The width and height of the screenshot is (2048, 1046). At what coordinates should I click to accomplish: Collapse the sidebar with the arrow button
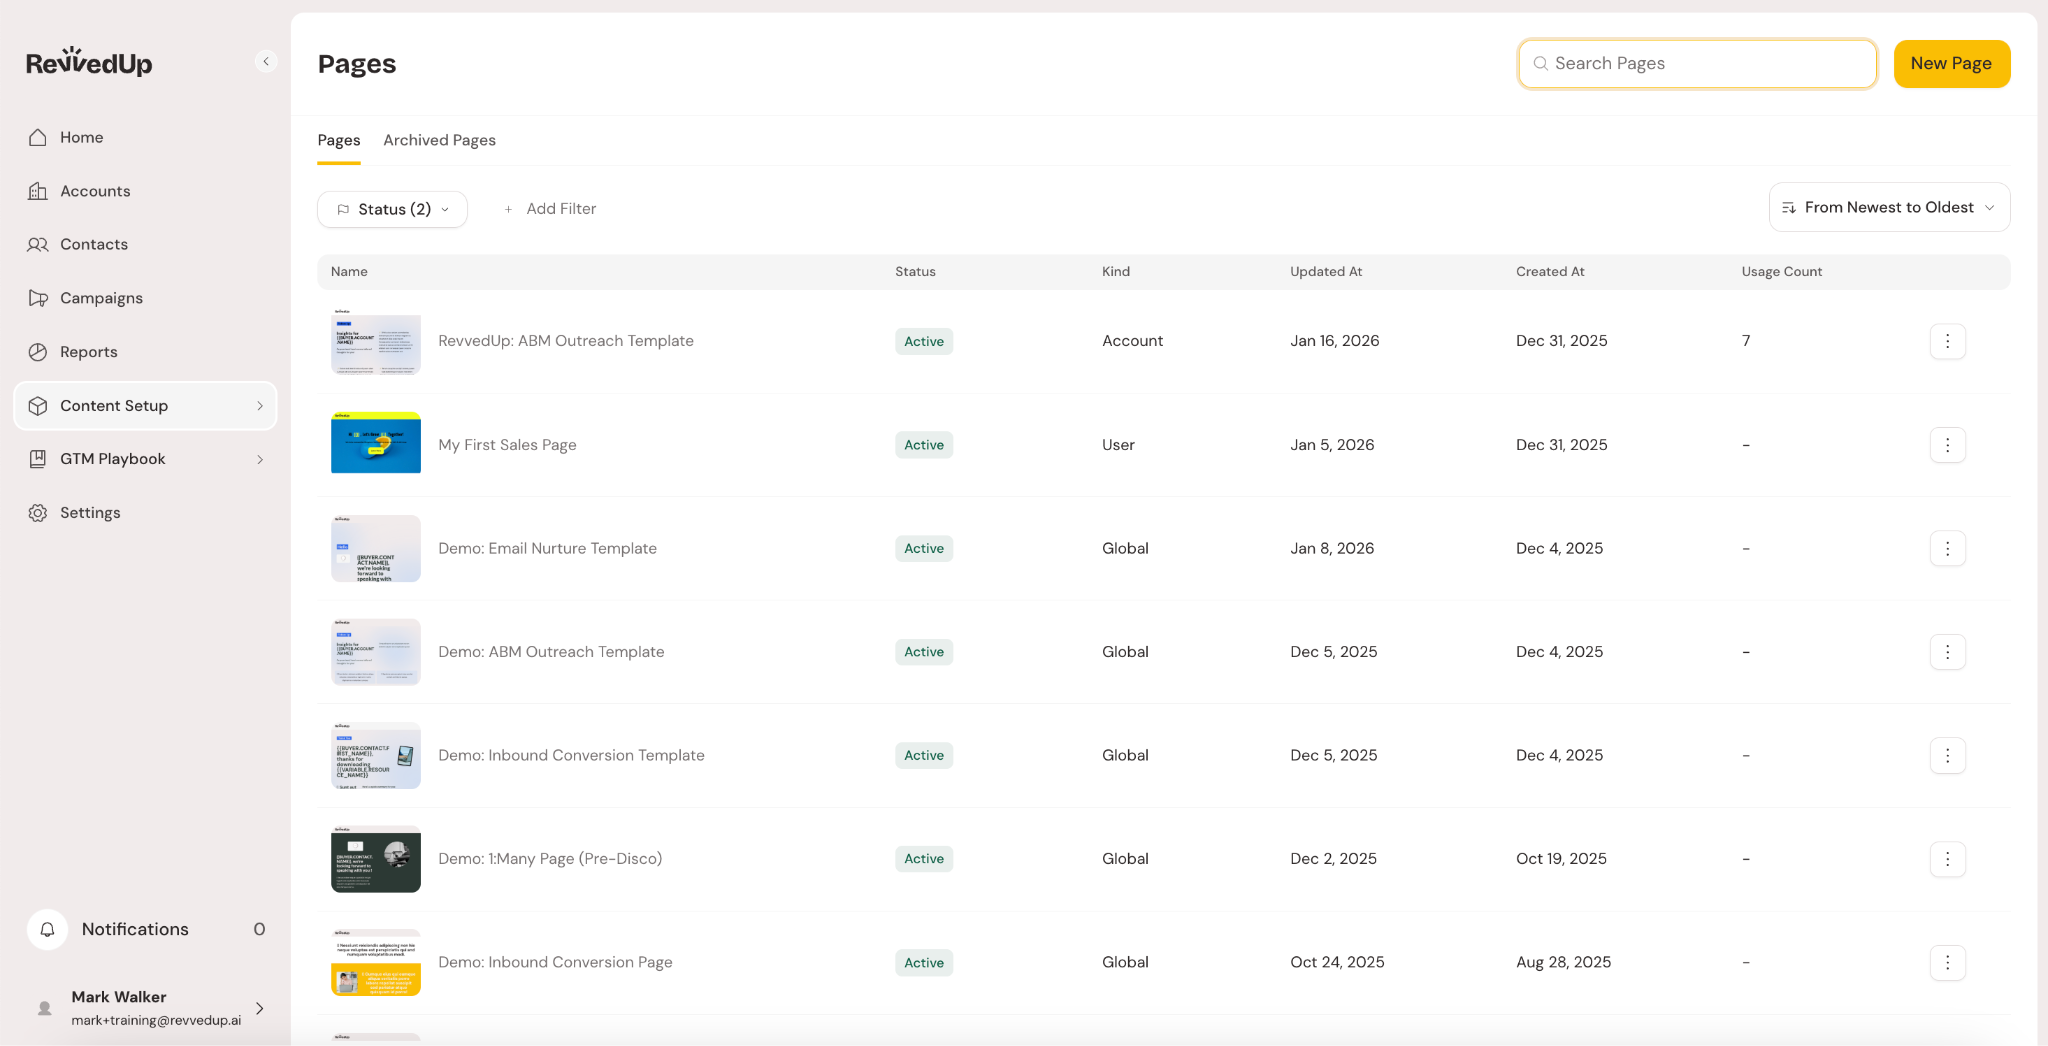pyautogui.click(x=266, y=62)
